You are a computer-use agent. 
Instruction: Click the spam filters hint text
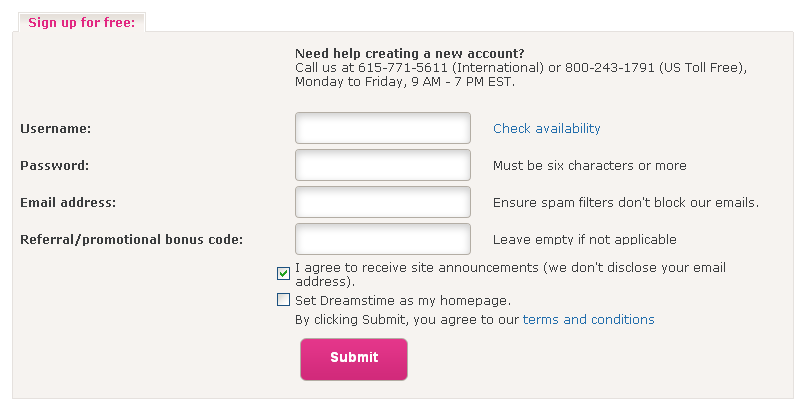click(x=625, y=203)
